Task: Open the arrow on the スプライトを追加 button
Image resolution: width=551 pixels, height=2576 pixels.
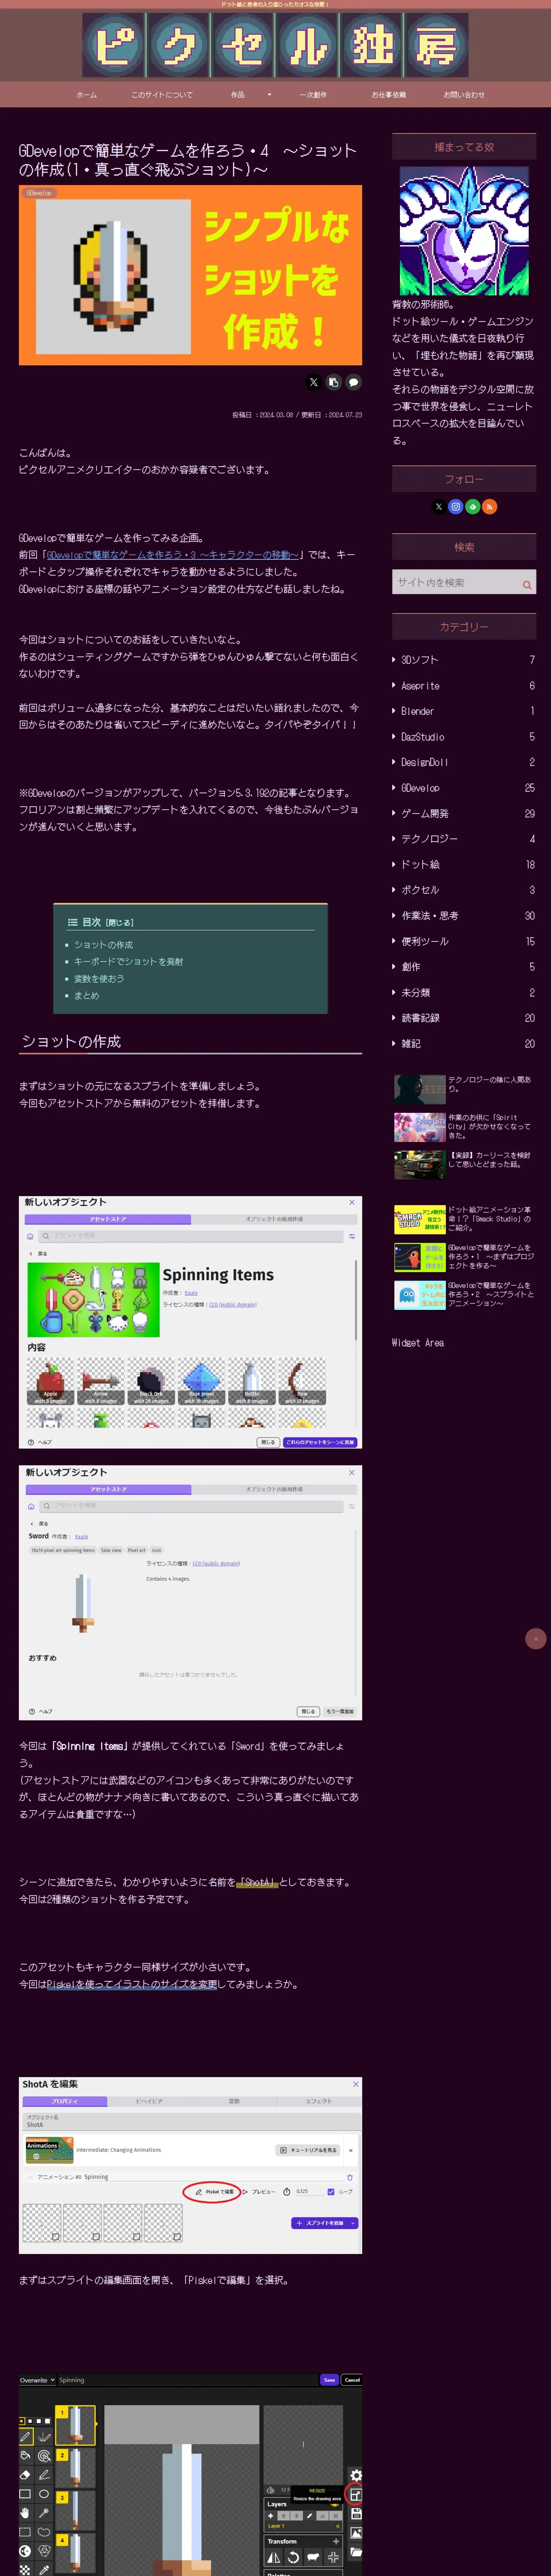Action: click(x=353, y=2223)
